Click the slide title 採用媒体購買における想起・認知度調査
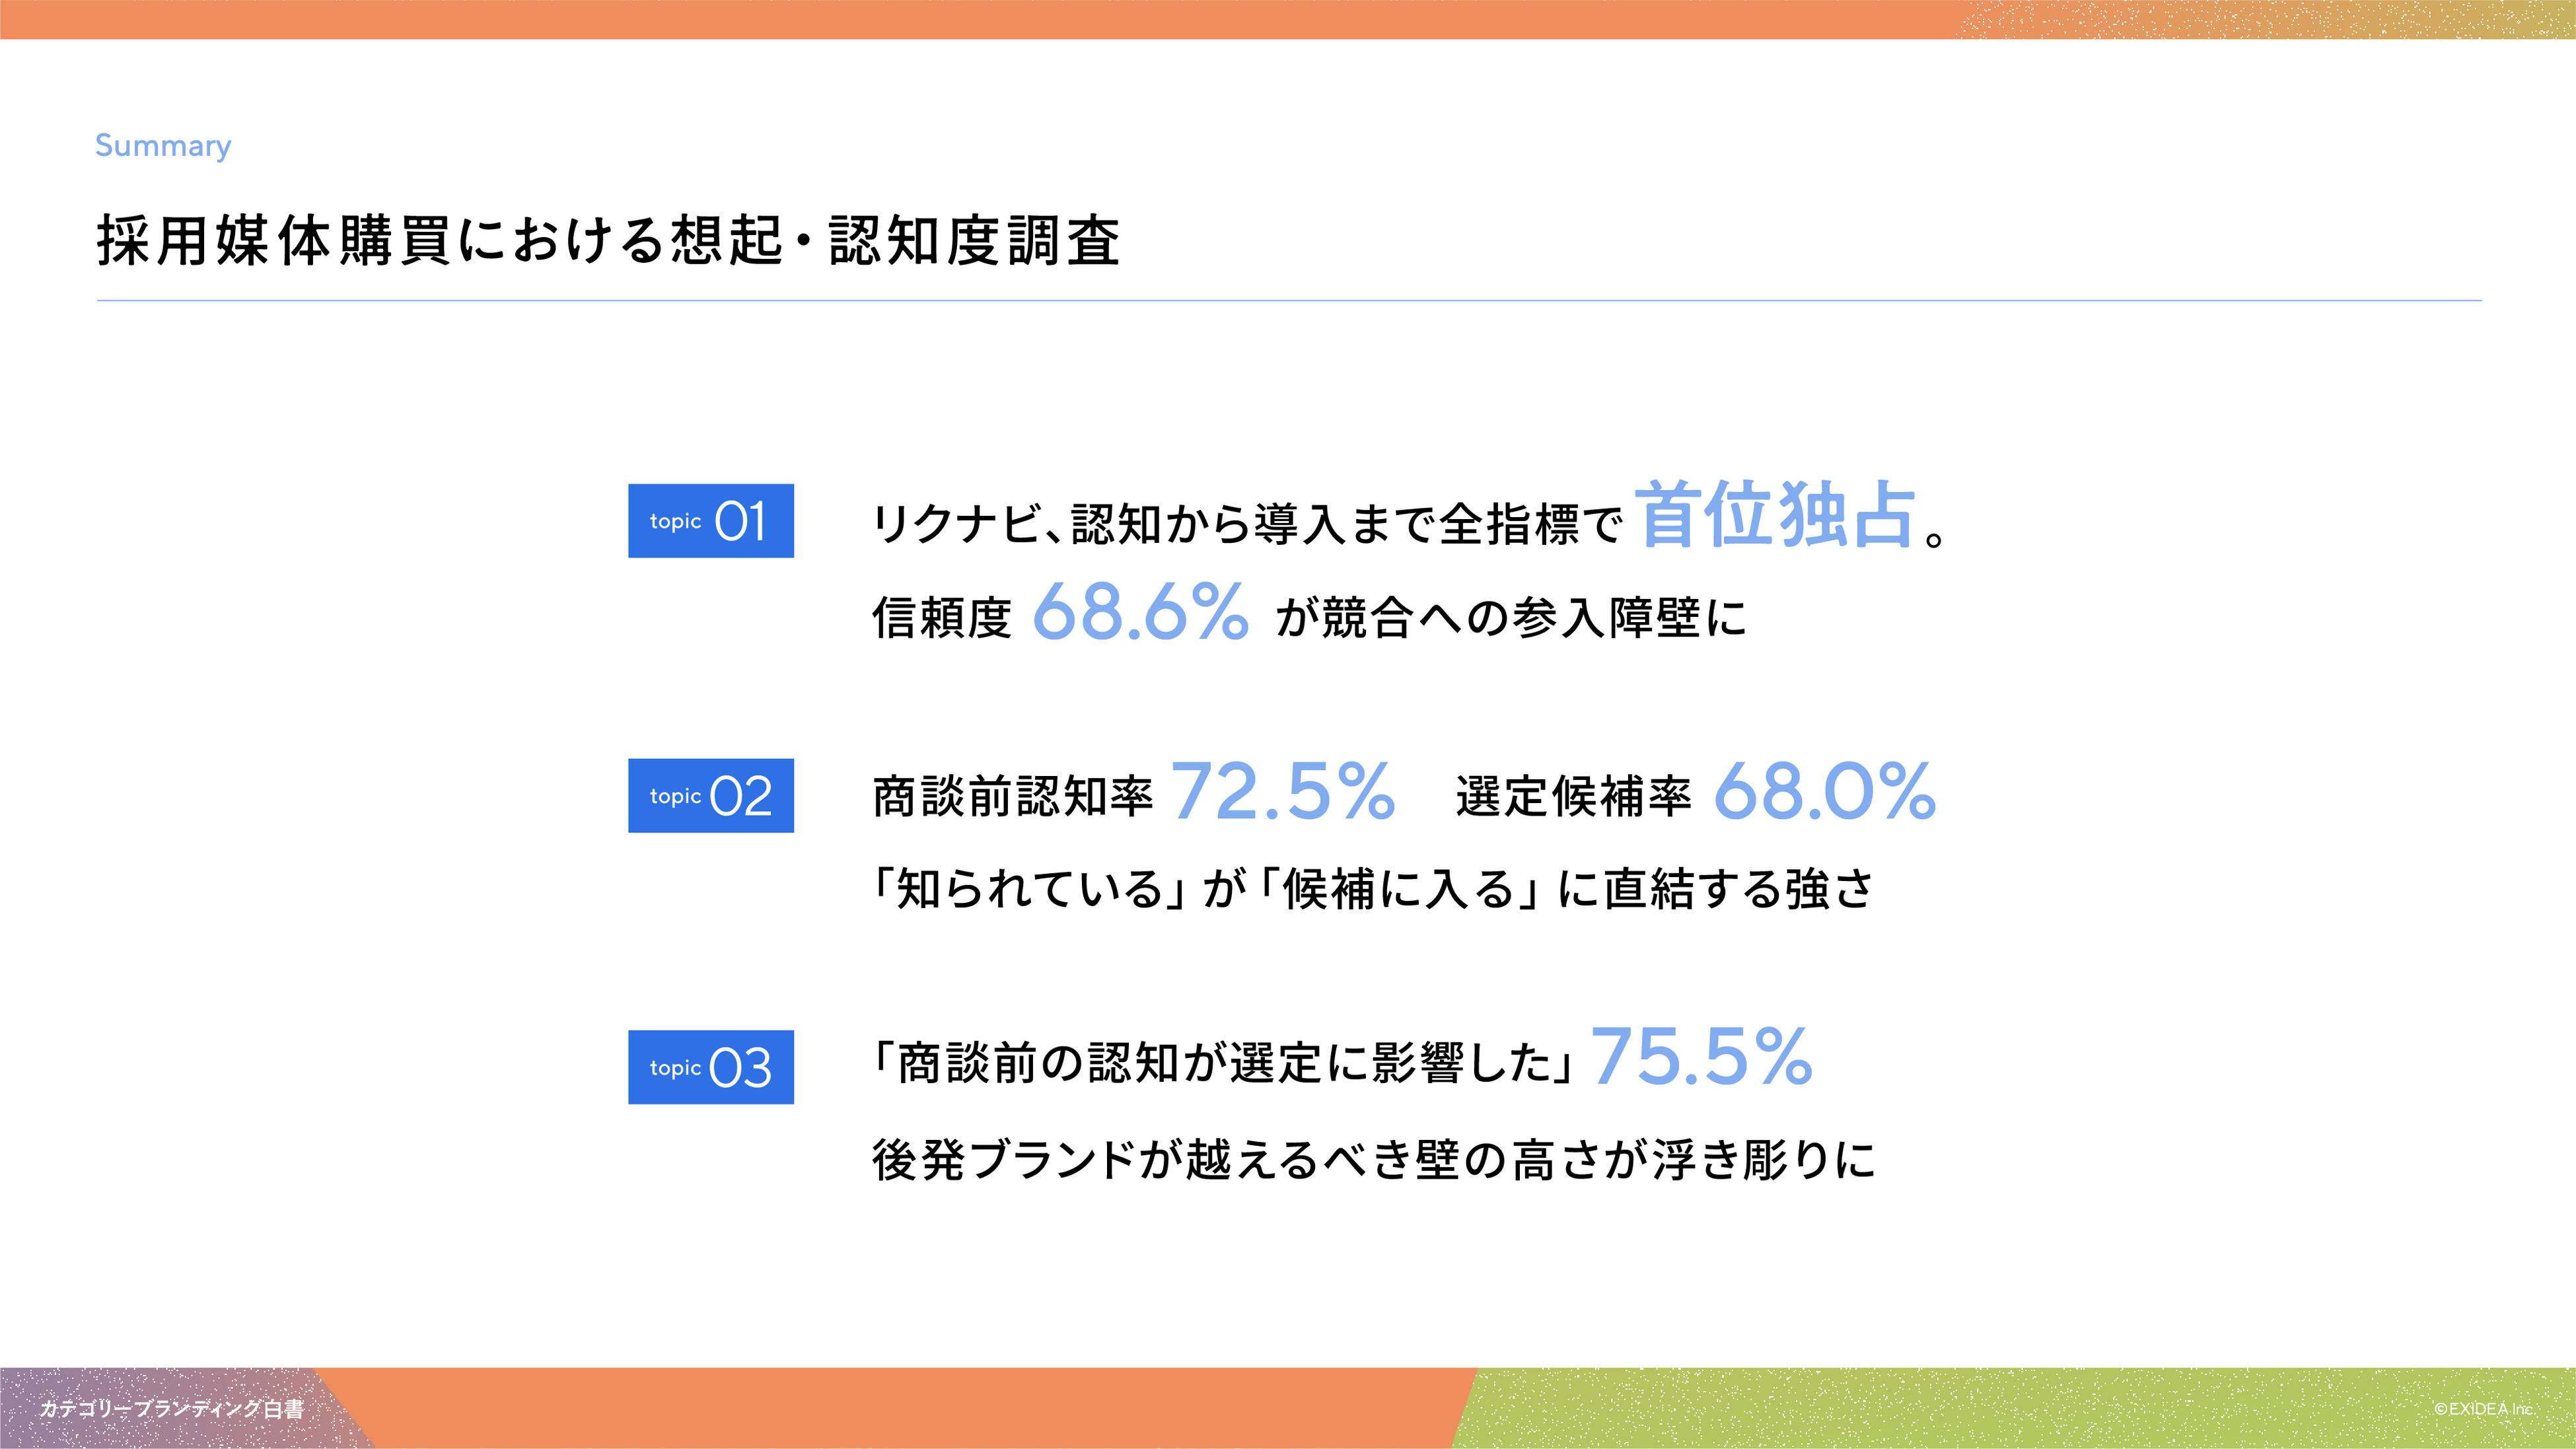Viewport: 2576px width, 1449px height. [x=608, y=241]
